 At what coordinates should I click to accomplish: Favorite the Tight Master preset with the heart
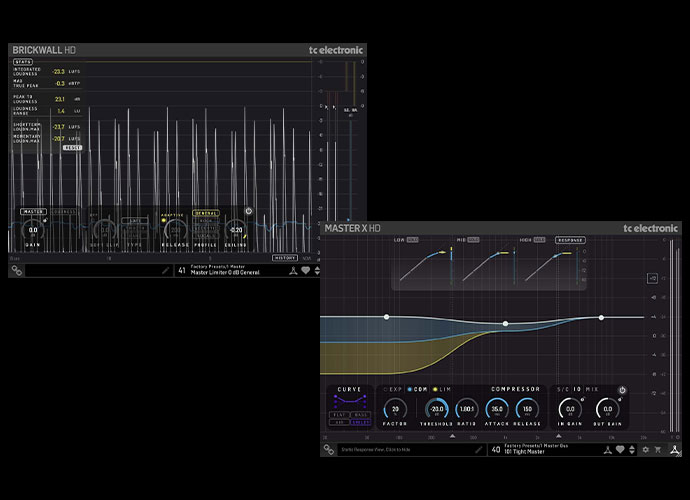click(620, 449)
